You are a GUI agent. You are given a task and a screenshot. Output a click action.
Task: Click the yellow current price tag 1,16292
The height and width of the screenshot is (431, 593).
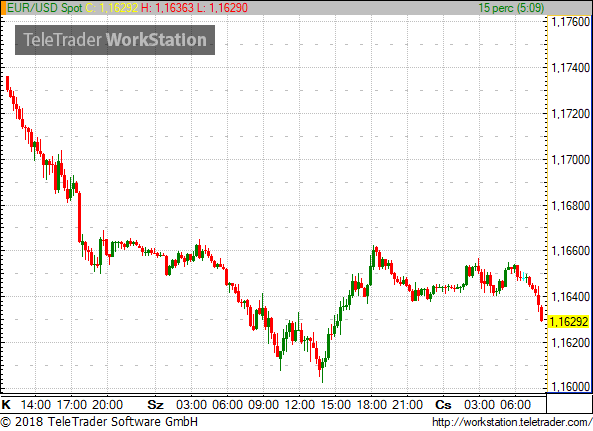(x=568, y=322)
